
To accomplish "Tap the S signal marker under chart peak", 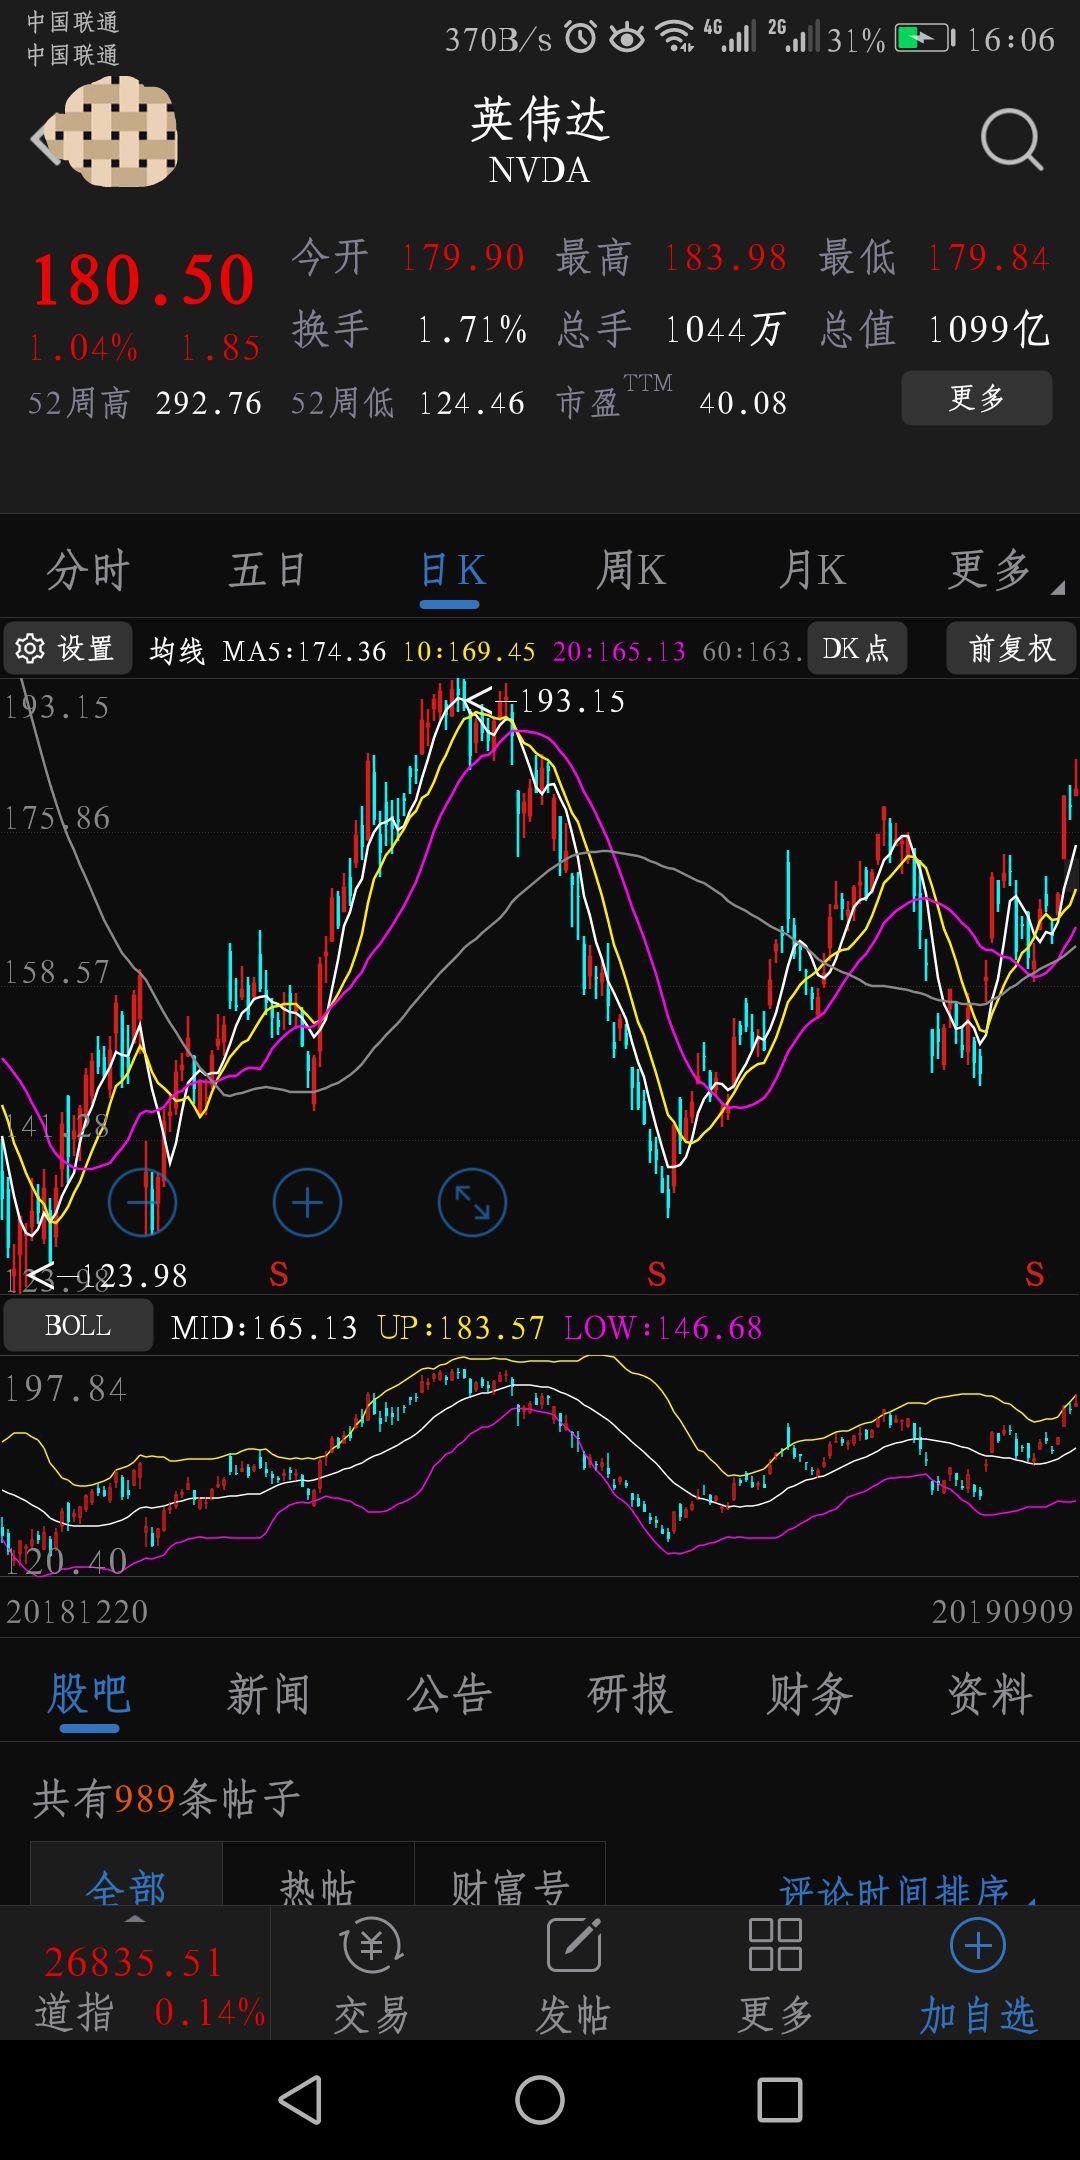I will point(656,1274).
